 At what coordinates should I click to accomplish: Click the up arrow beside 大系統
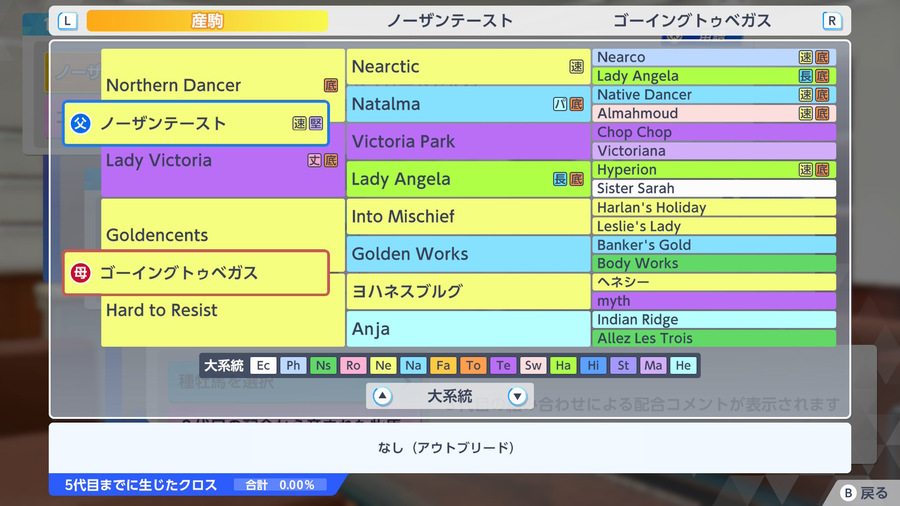(x=382, y=396)
